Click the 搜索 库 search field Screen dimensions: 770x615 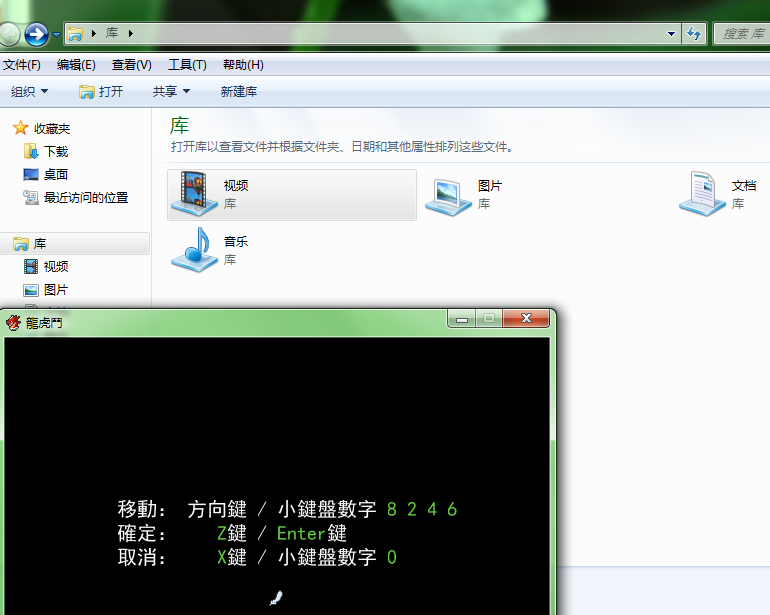click(x=742, y=33)
